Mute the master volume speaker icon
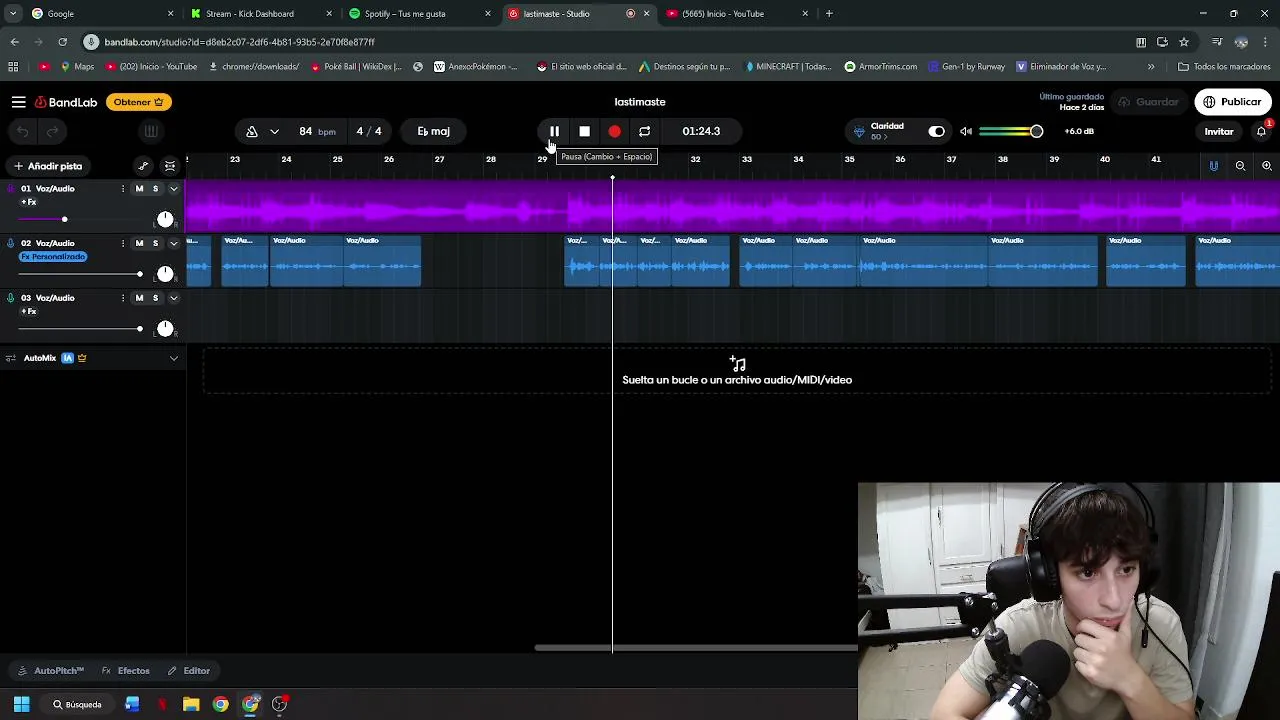This screenshot has height=720, width=1280. coord(966,131)
